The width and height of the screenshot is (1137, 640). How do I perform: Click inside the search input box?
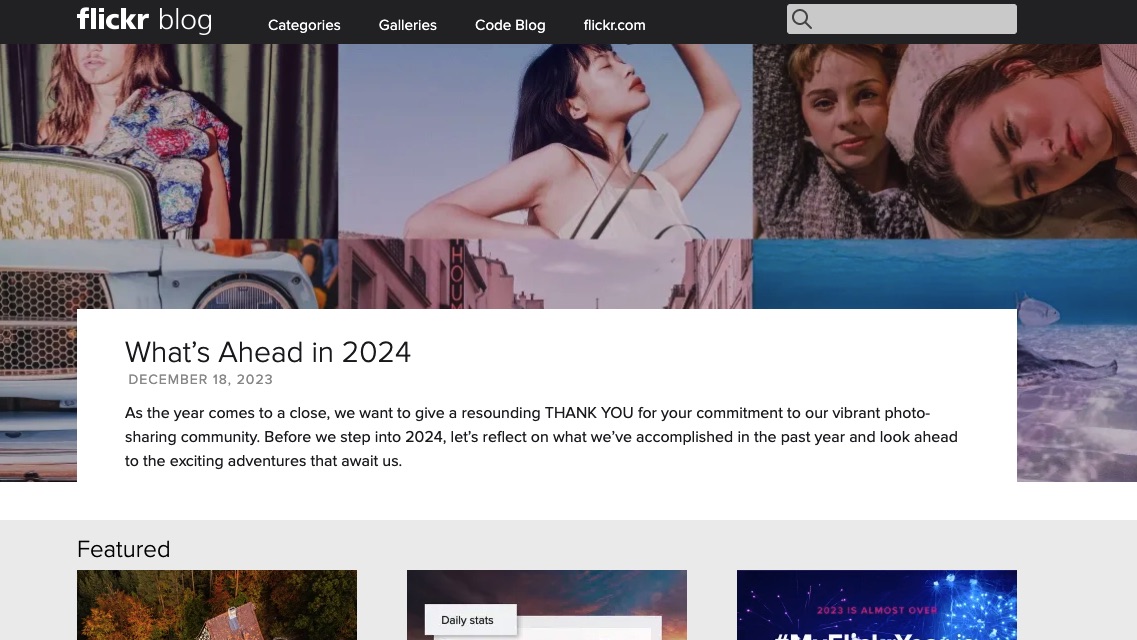[x=910, y=18]
